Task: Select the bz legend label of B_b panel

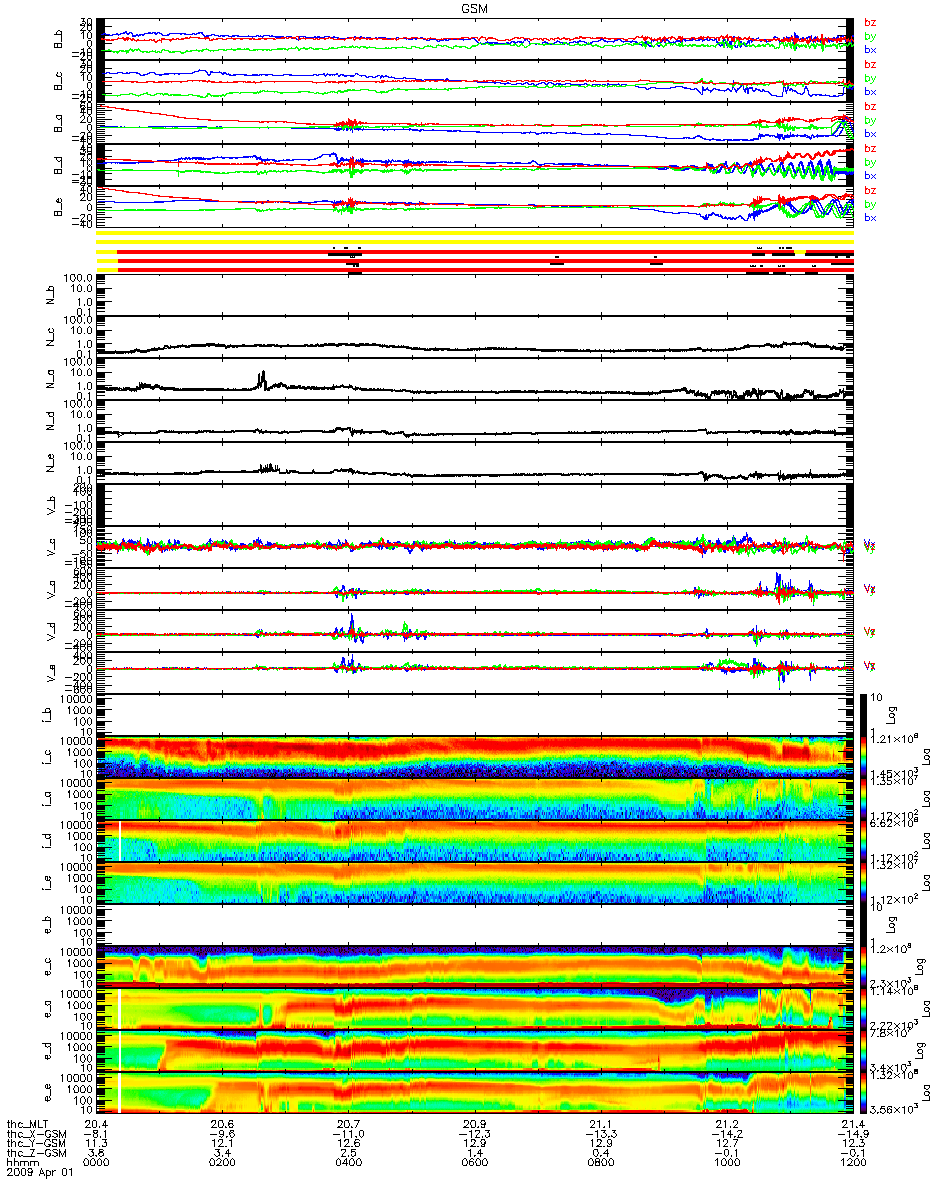Action: (x=870, y=23)
